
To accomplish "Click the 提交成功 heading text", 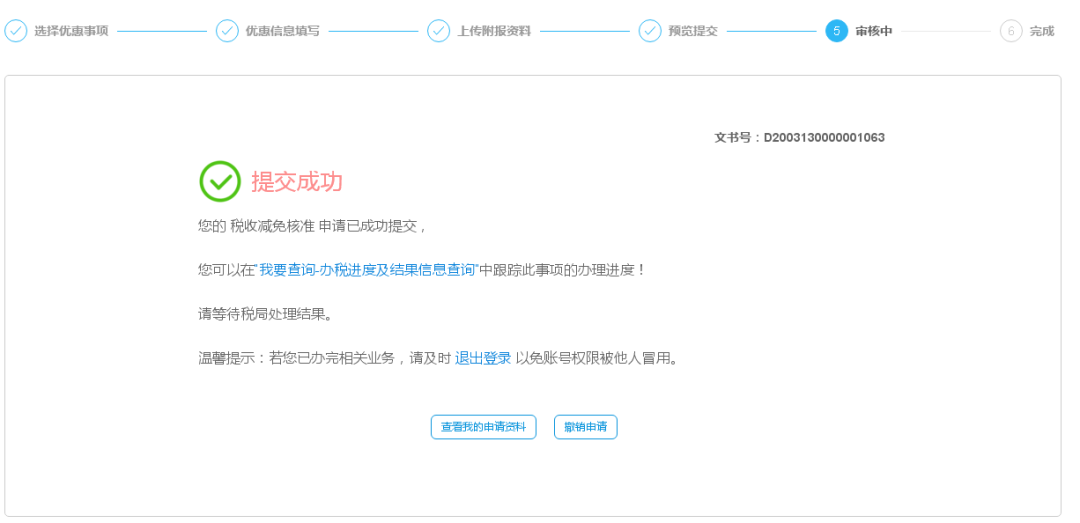I will click(297, 182).
